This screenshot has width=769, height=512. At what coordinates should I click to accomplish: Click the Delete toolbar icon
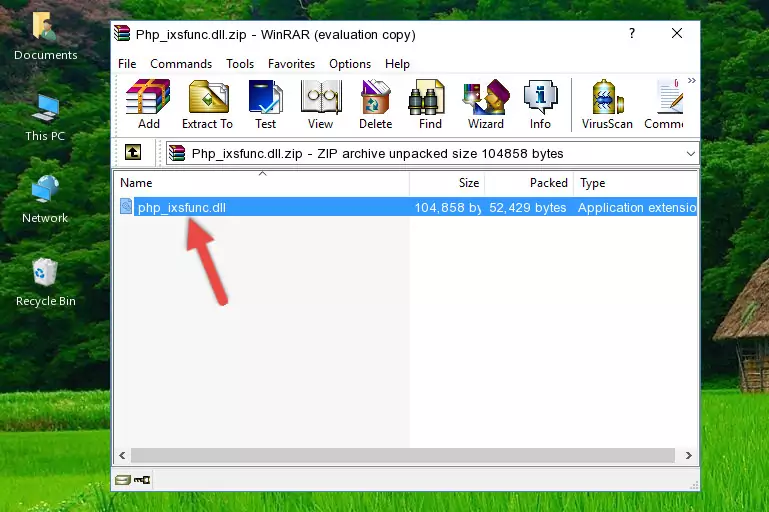point(375,104)
